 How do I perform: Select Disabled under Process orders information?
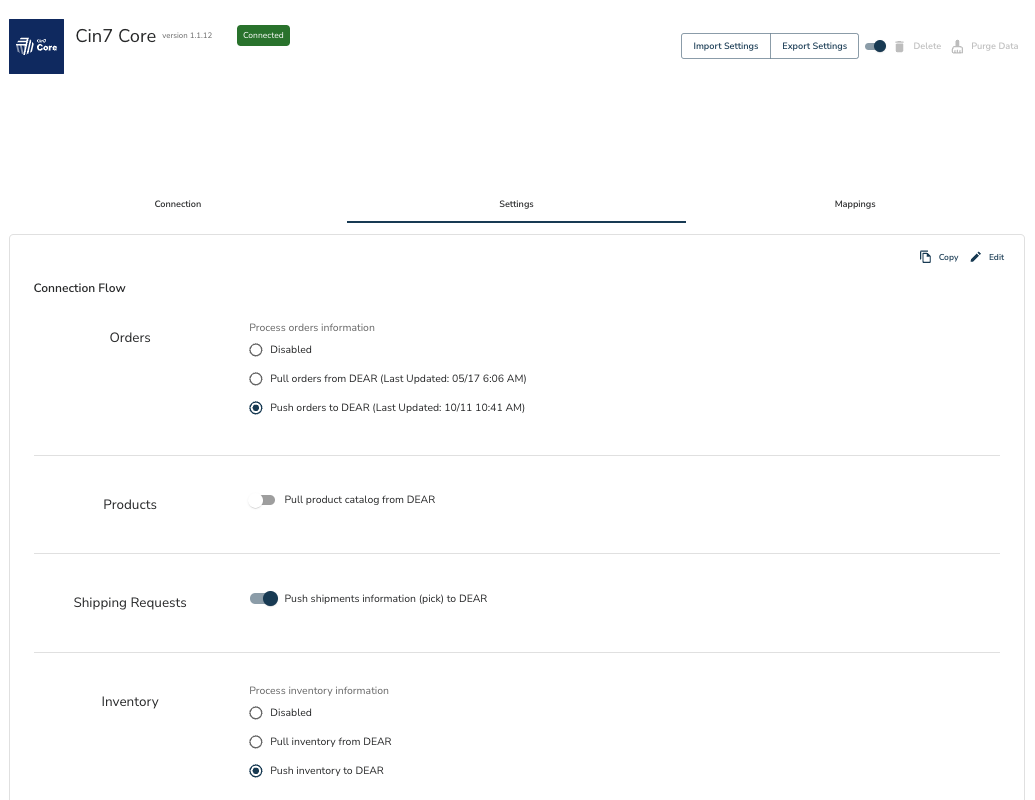255,350
